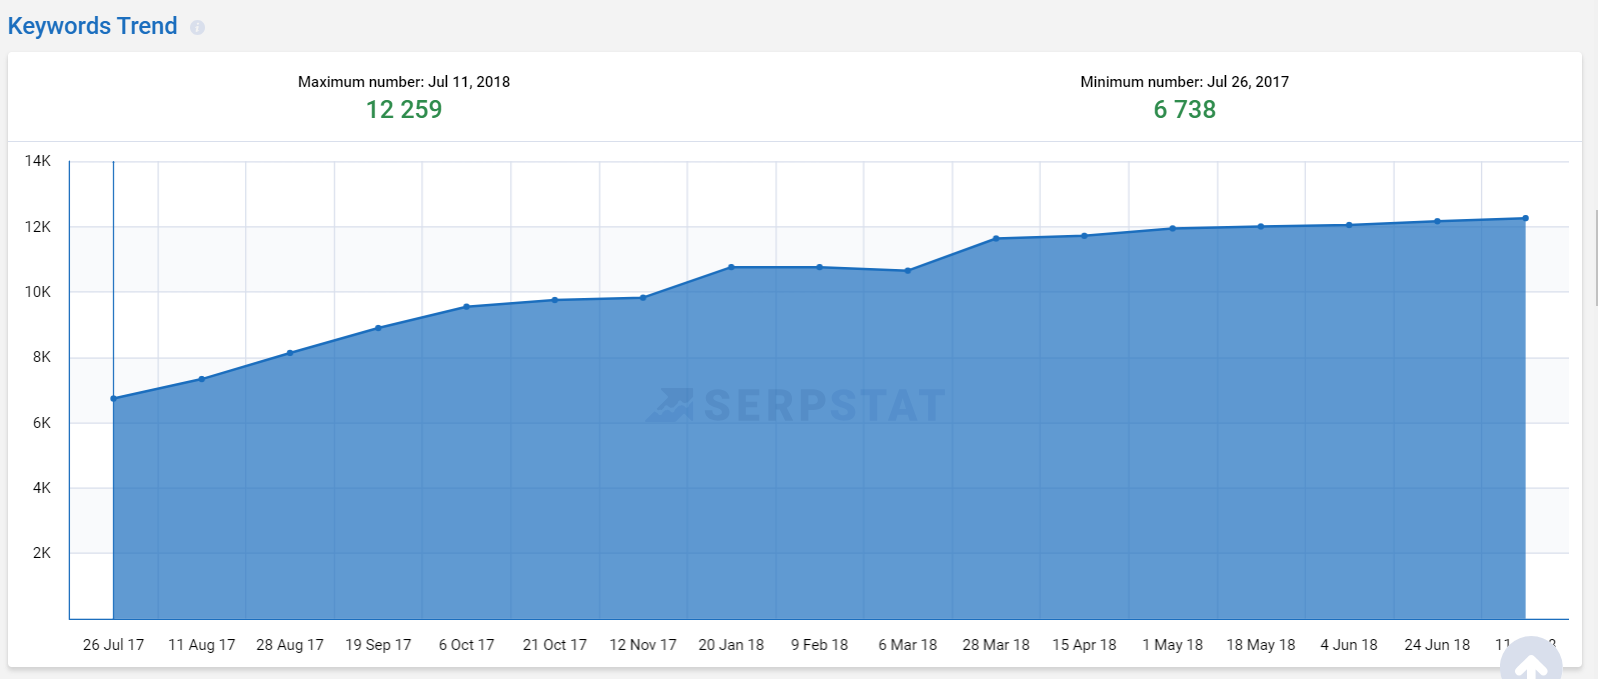Select the last data point on the line
1598x679 pixels.
[x=1525, y=218]
